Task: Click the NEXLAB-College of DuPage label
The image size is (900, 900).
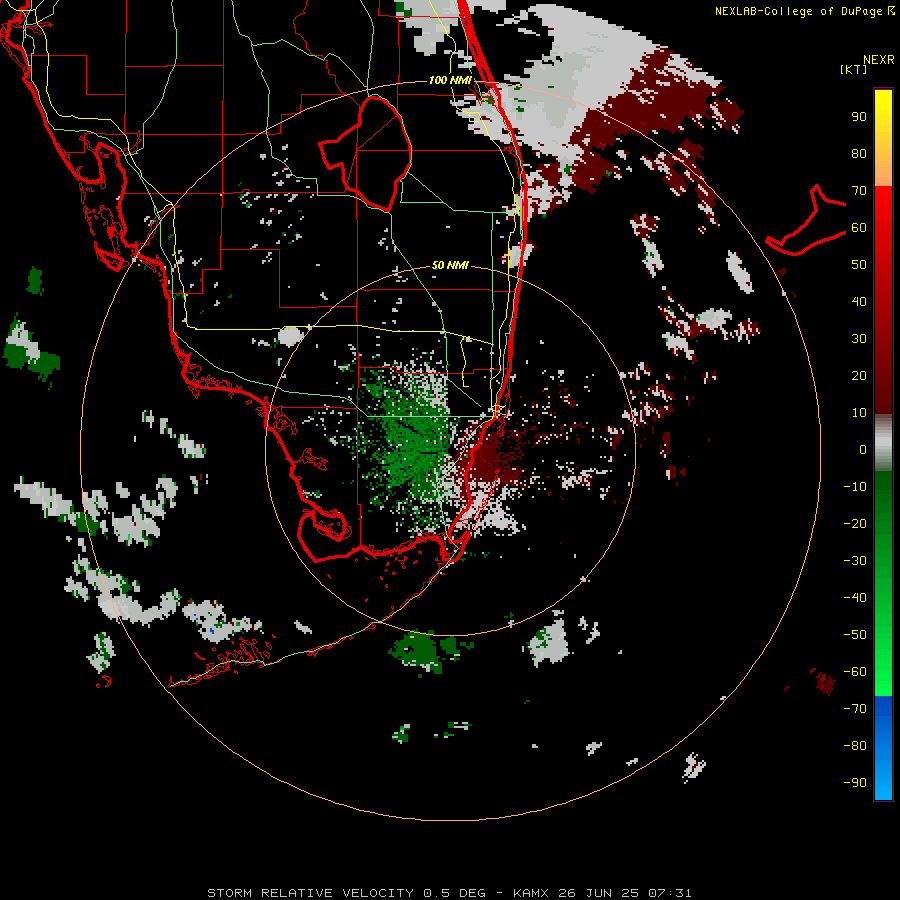Action: coord(799,11)
